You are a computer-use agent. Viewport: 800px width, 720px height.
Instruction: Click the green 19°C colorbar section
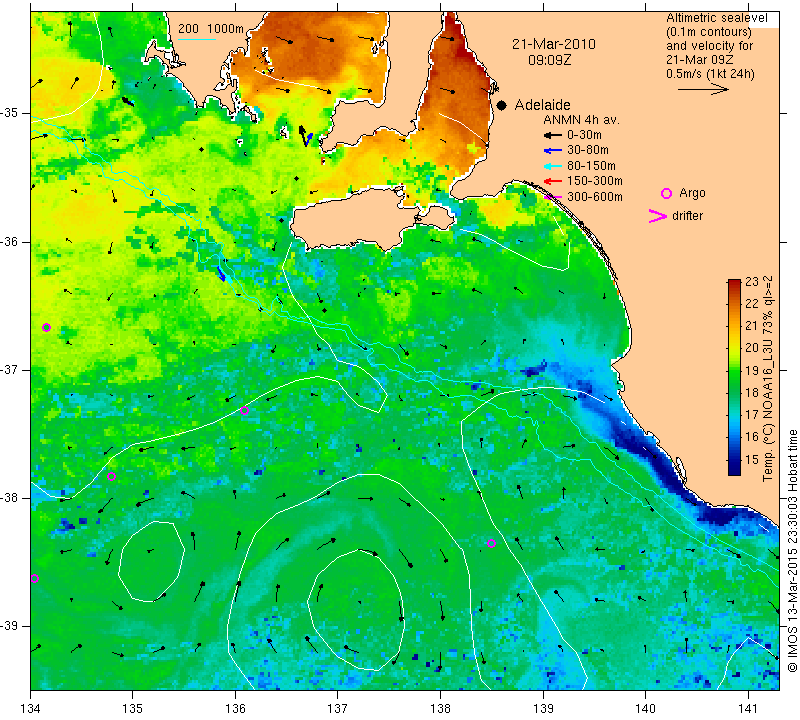pos(734,371)
